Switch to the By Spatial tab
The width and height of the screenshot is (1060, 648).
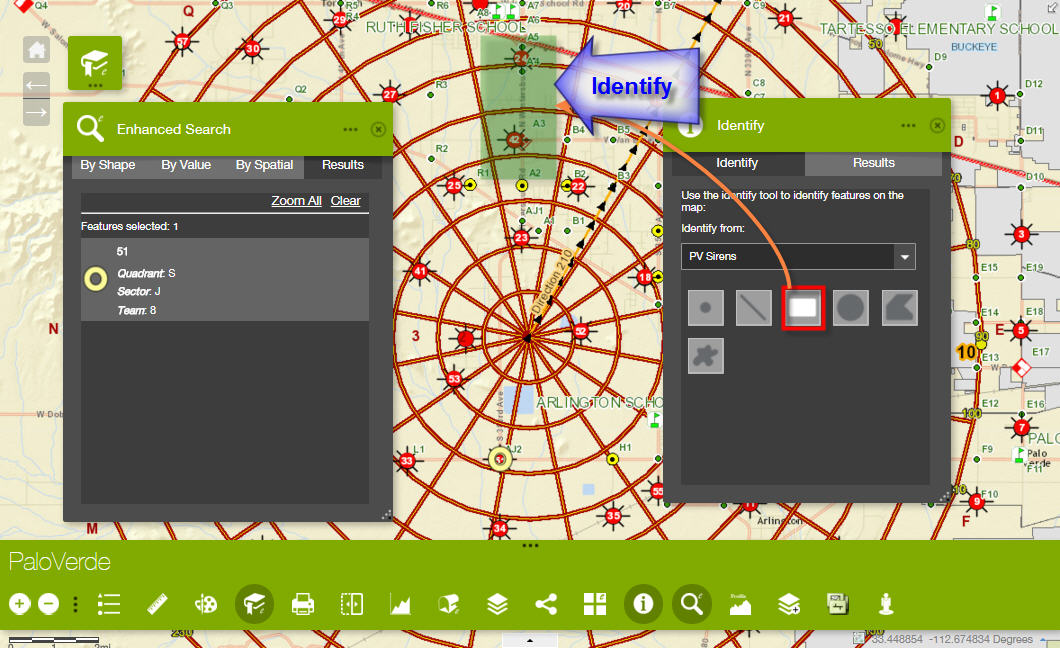coord(264,165)
